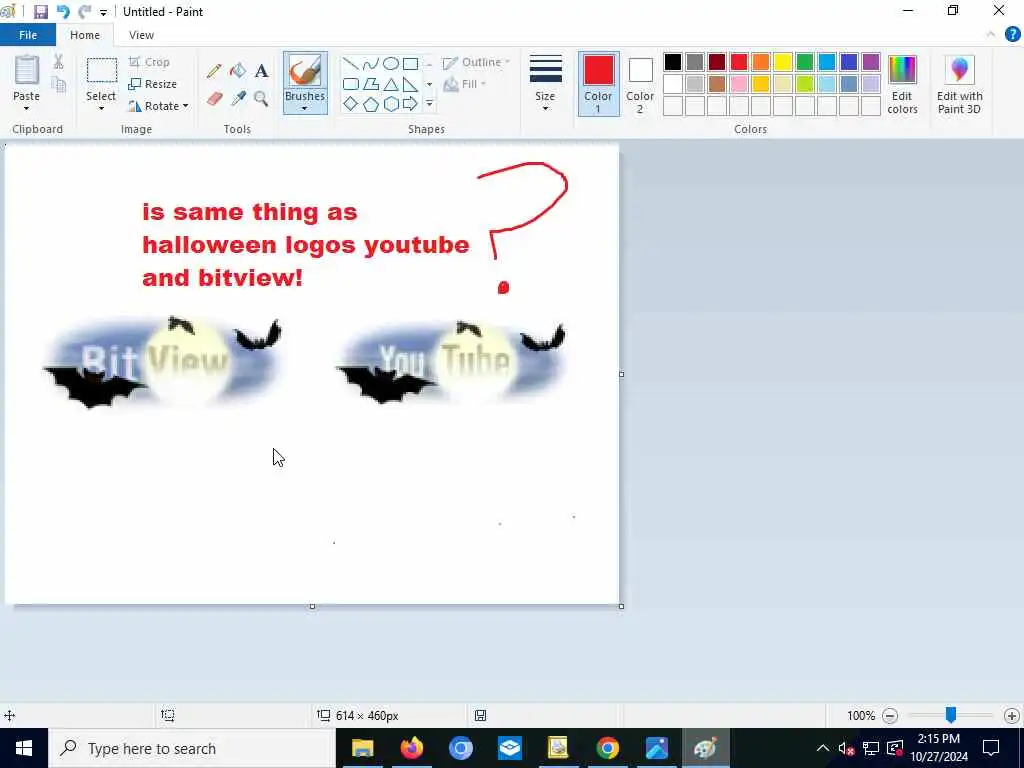This screenshot has height=768, width=1024.
Task: Choose the Rectangle shape
Action: (410, 63)
